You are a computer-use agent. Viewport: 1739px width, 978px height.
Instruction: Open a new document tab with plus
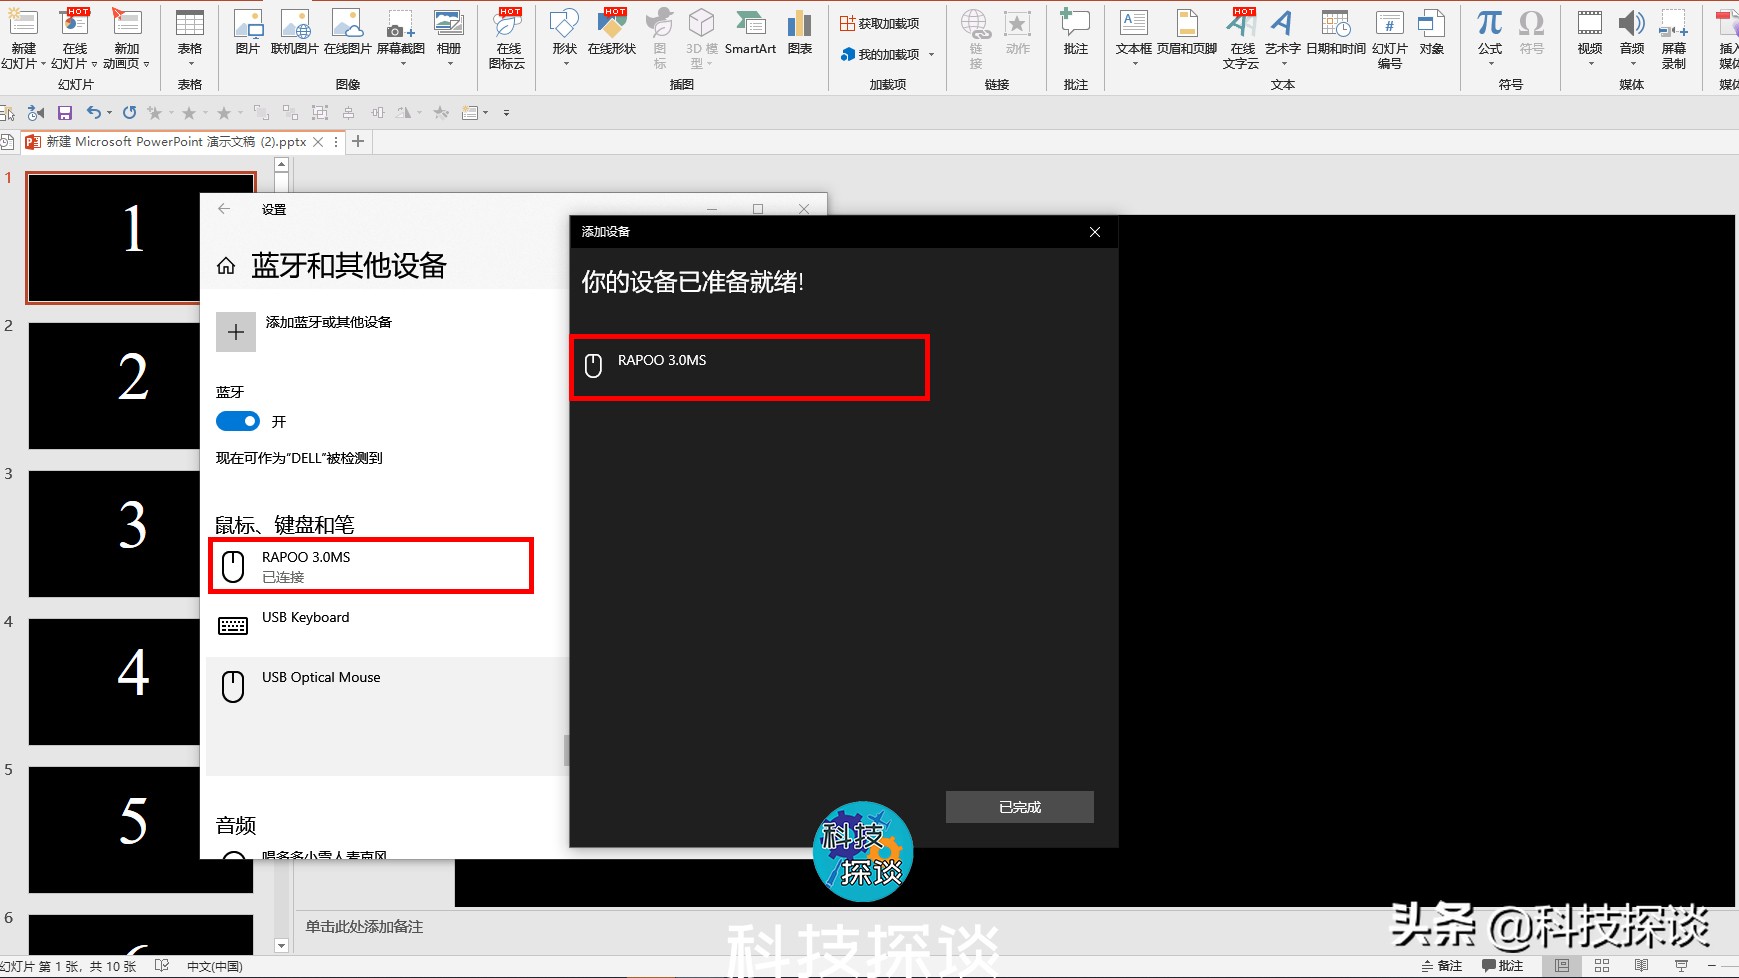(358, 142)
